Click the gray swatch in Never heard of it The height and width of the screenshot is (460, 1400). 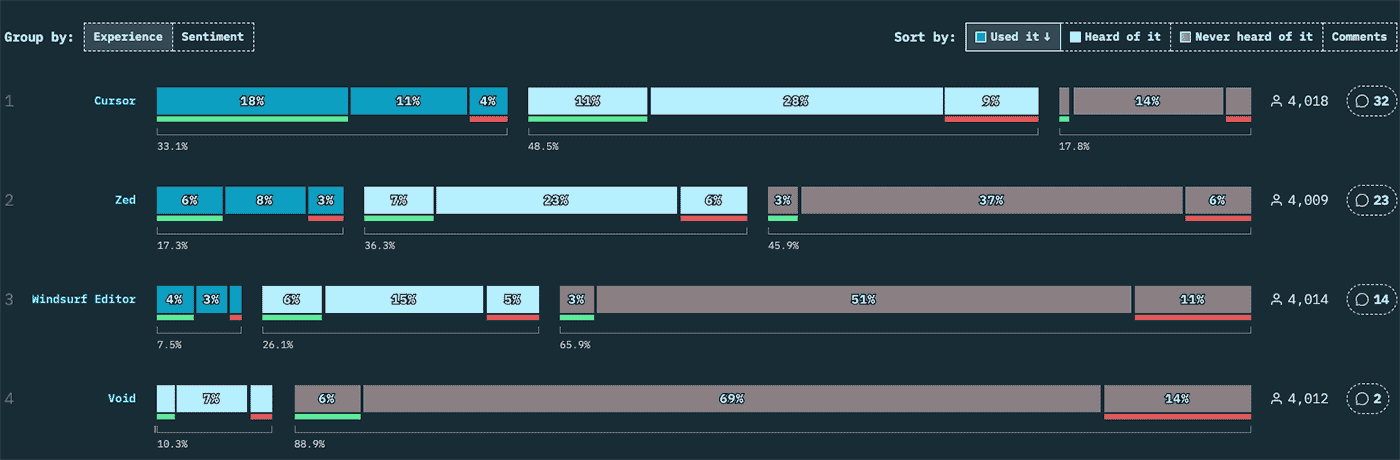[1185, 37]
